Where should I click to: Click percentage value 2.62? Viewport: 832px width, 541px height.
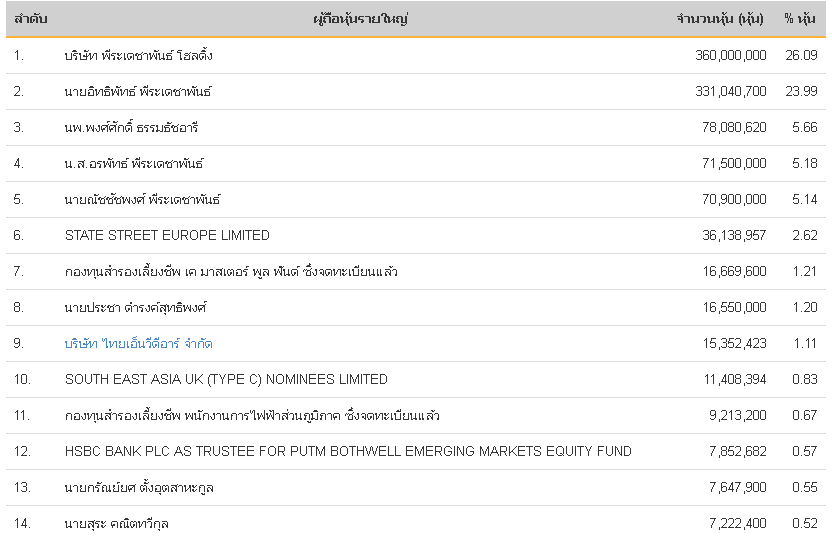pyautogui.click(x=804, y=235)
